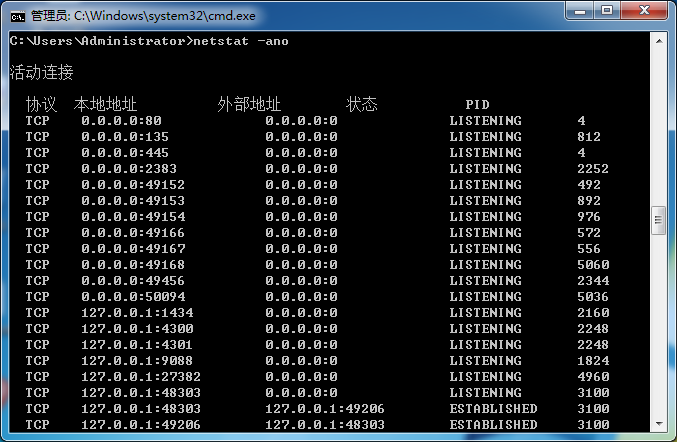
Task: Click the '状态' column header
Action: (x=361, y=104)
